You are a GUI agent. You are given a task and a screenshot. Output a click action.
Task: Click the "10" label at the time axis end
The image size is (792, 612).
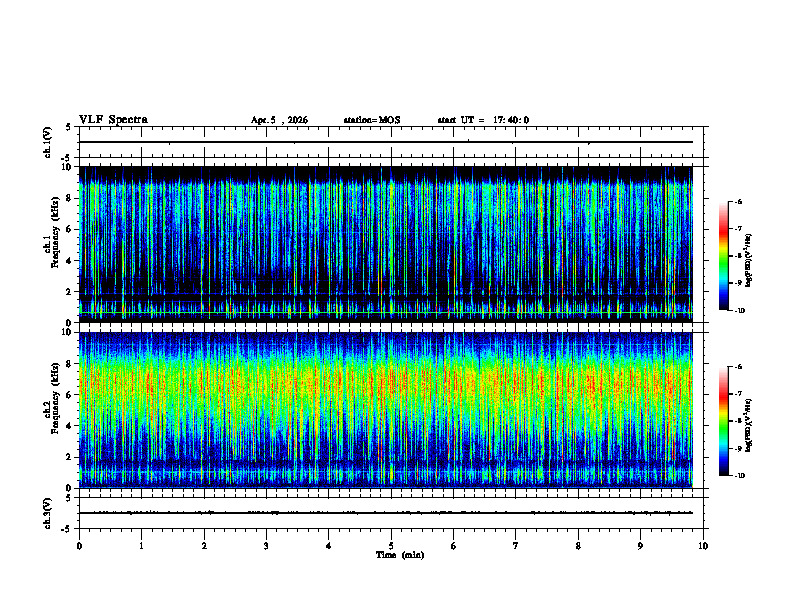point(703,546)
